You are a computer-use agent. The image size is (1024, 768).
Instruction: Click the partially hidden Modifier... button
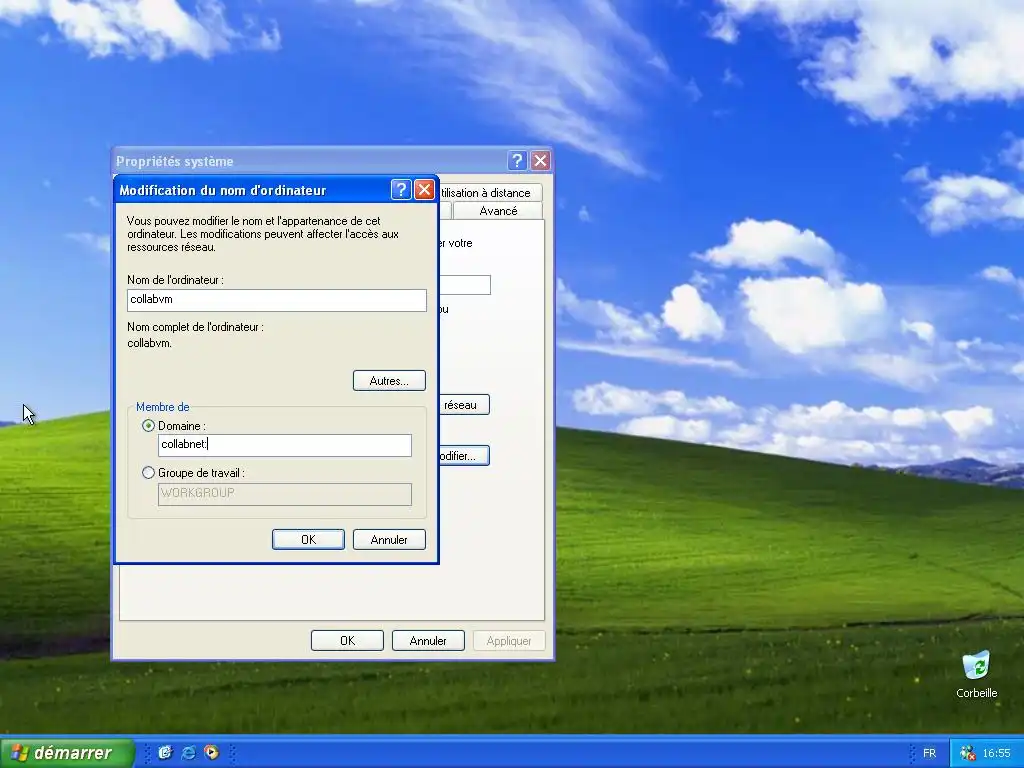pyautogui.click(x=464, y=456)
